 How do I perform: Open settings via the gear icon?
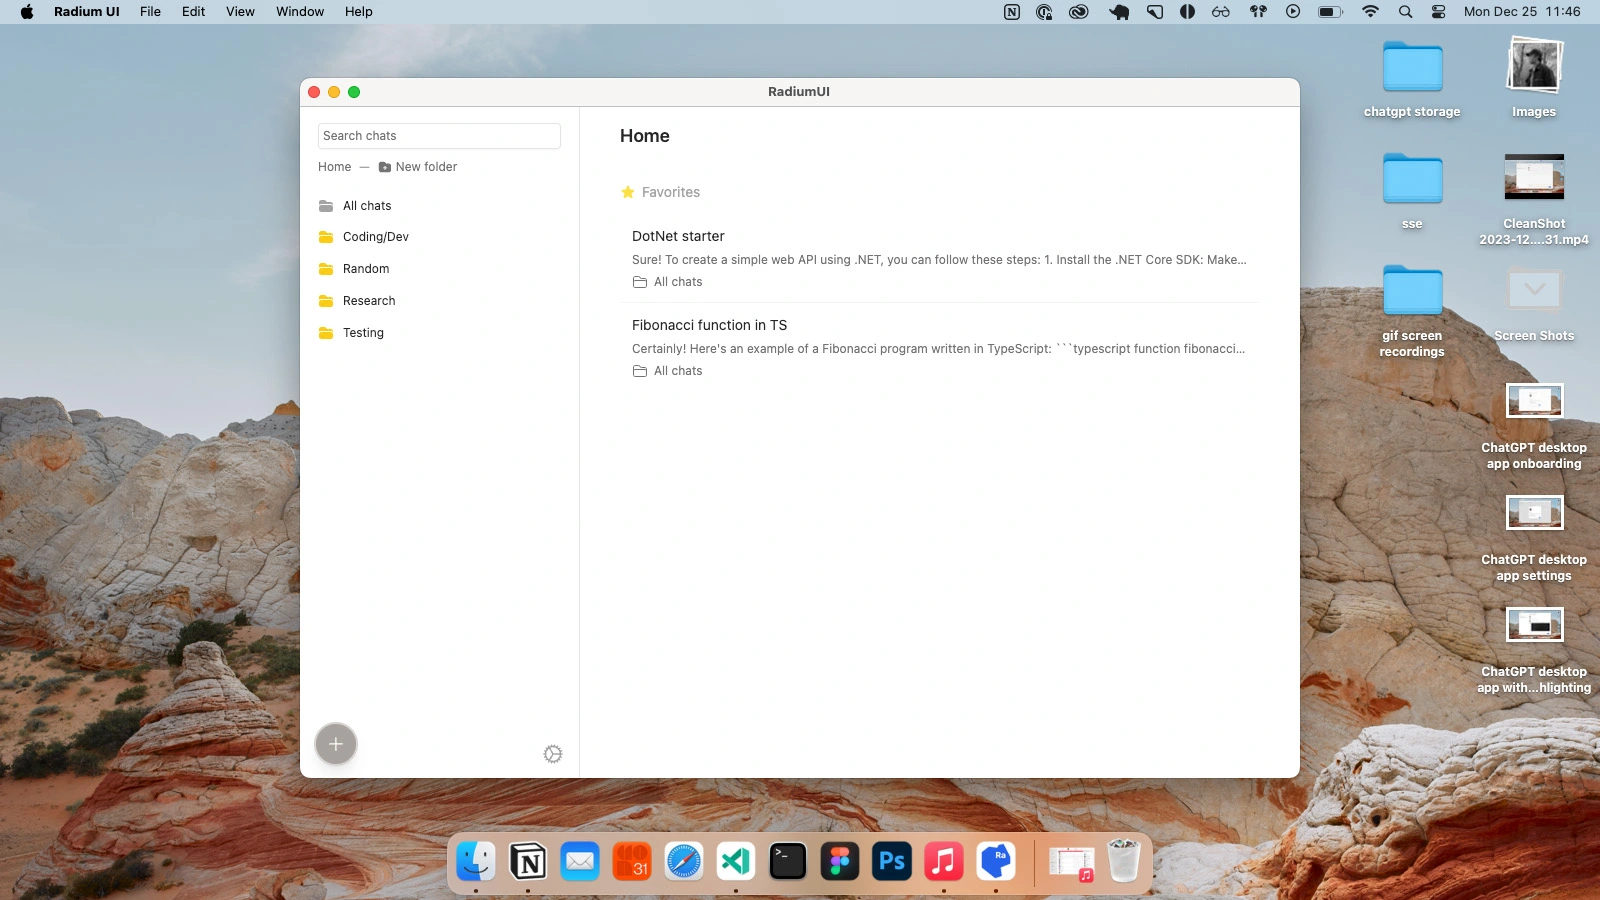(553, 754)
